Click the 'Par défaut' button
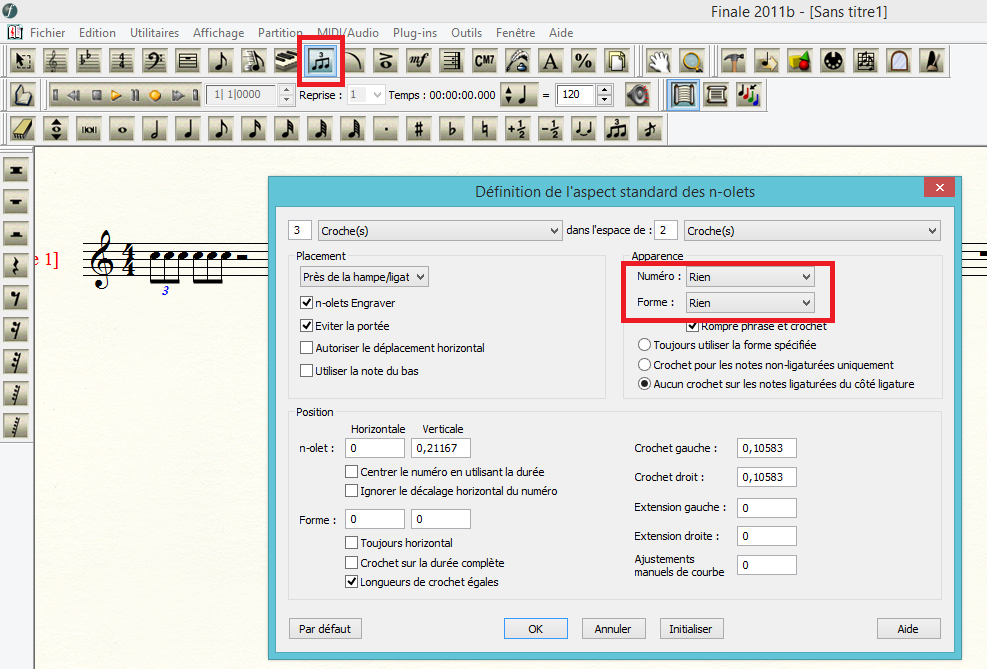The height and width of the screenshot is (669, 987). click(325, 629)
